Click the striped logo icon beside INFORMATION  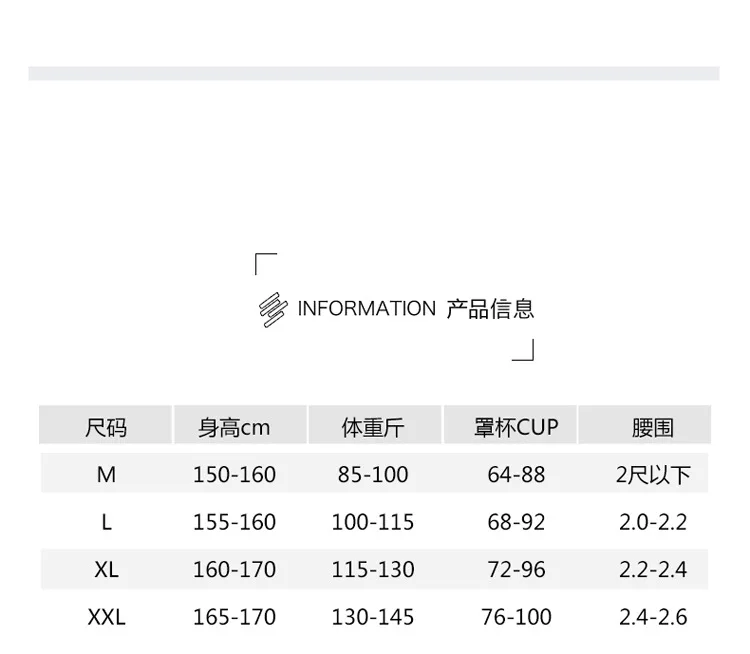(x=273, y=310)
